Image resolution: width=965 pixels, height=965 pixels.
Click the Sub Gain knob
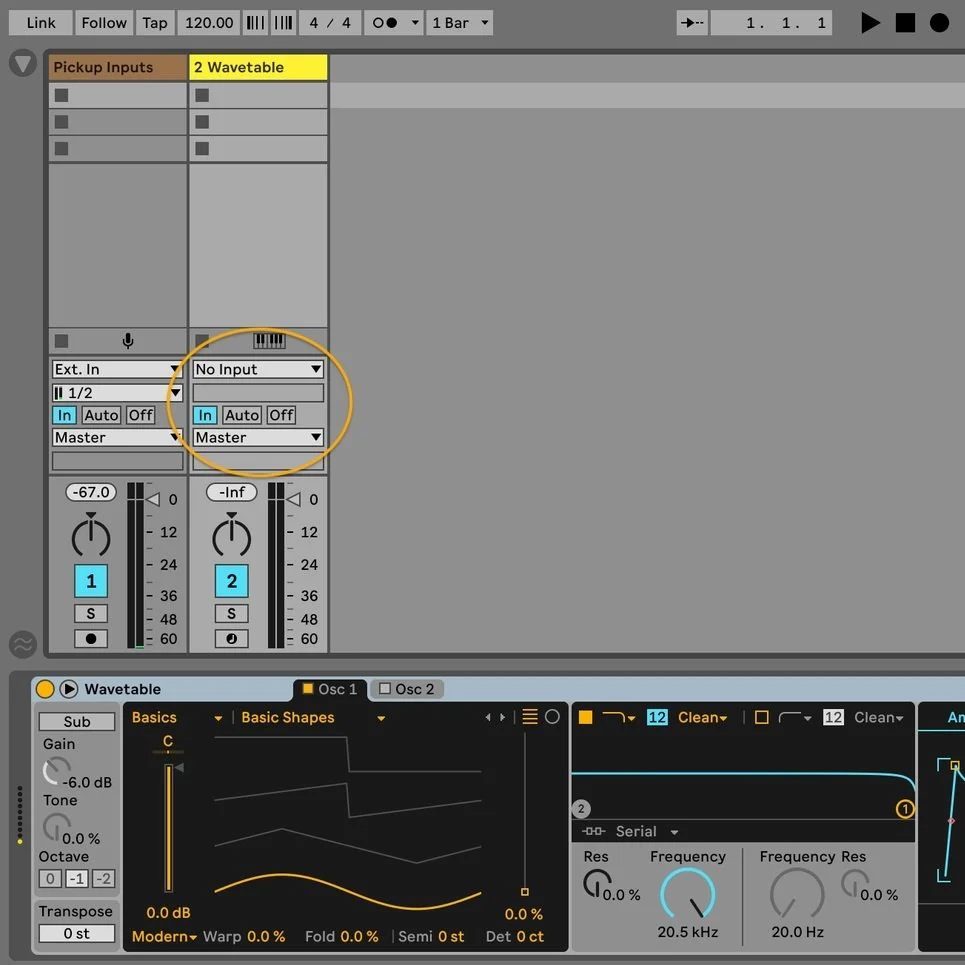click(x=55, y=771)
